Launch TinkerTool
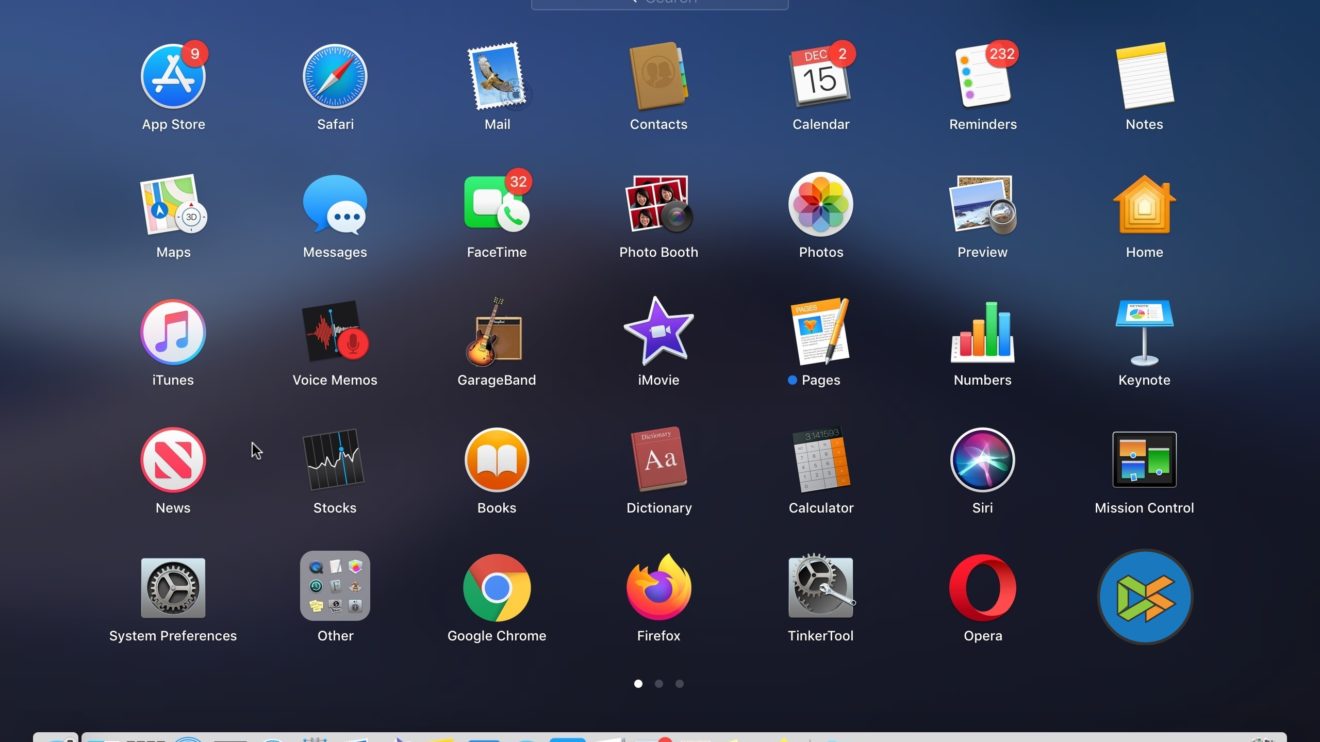The height and width of the screenshot is (742, 1320). click(x=821, y=588)
